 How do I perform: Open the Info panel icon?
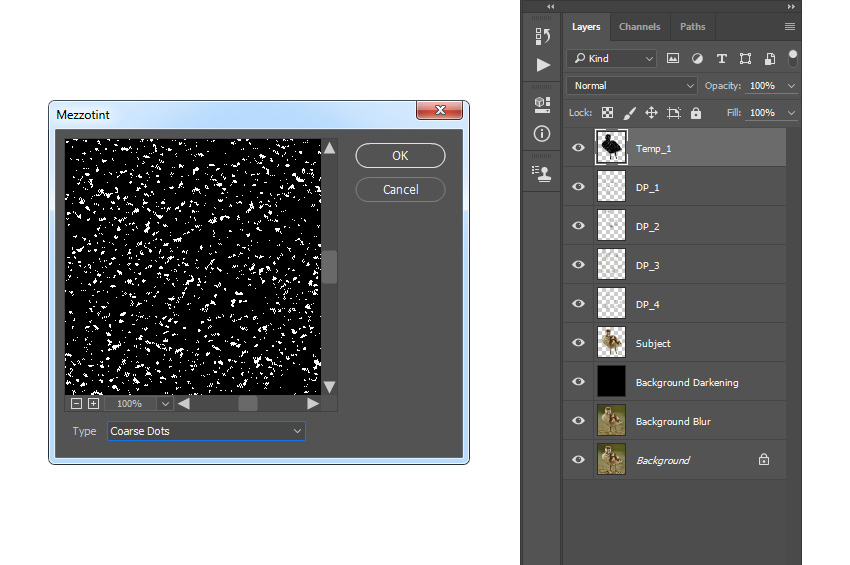(x=542, y=133)
